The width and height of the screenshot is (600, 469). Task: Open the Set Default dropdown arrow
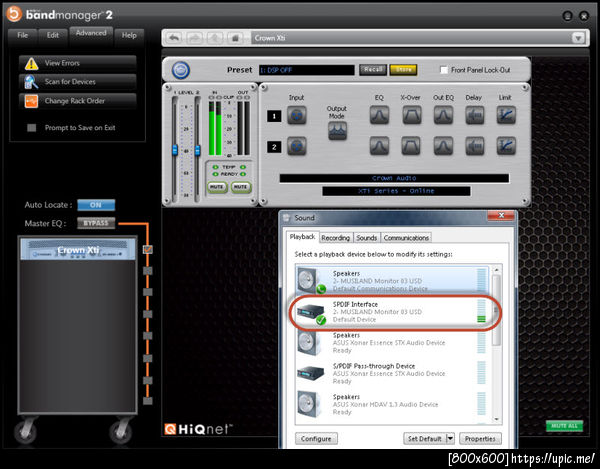pos(450,438)
